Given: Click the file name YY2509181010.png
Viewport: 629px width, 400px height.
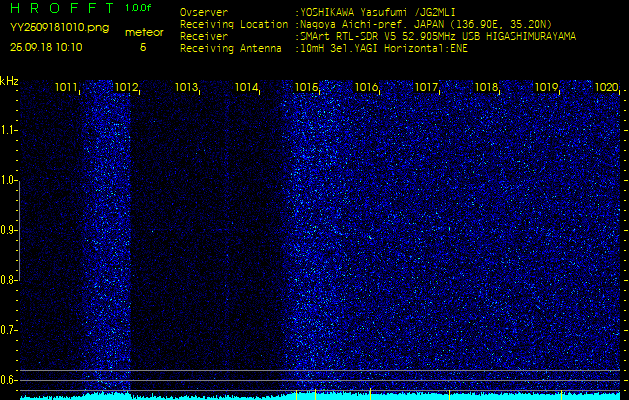Looking at the screenshot, I should click(x=59, y=27).
